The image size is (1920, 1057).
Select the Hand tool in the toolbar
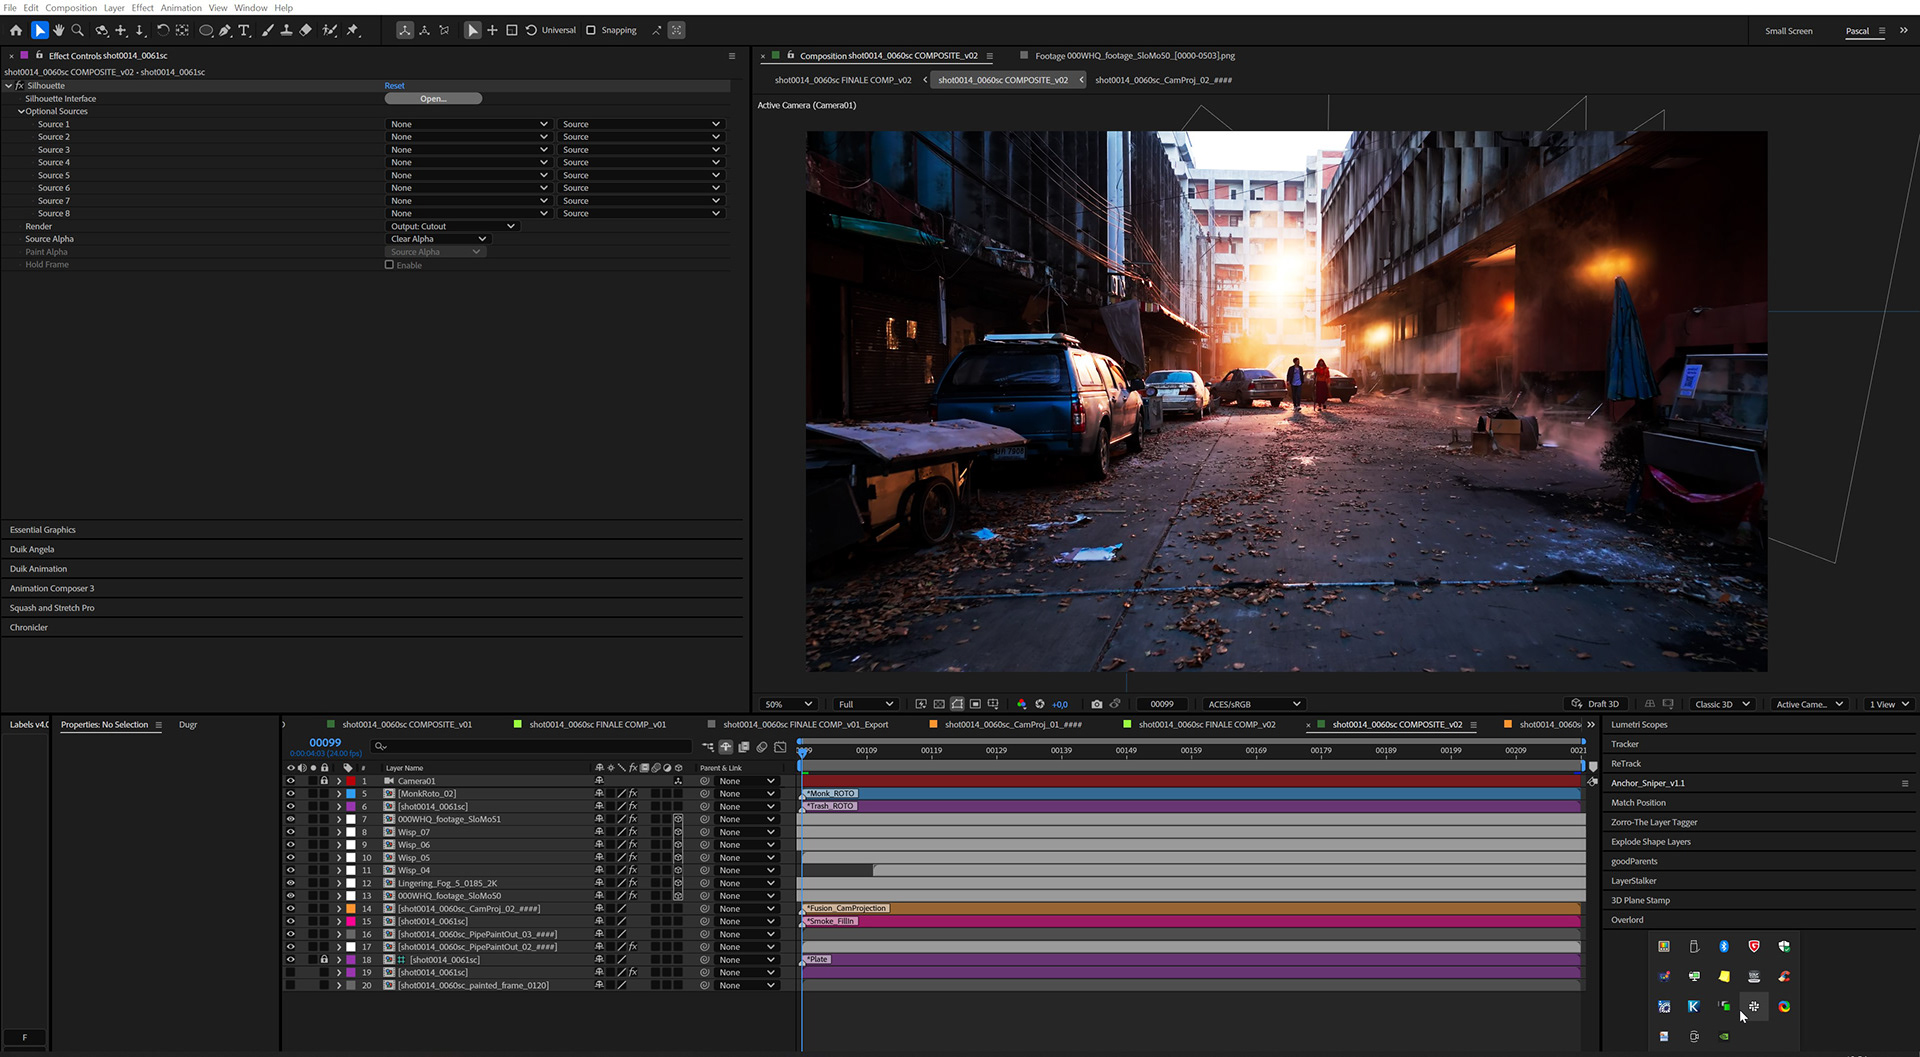coord(58,31)
